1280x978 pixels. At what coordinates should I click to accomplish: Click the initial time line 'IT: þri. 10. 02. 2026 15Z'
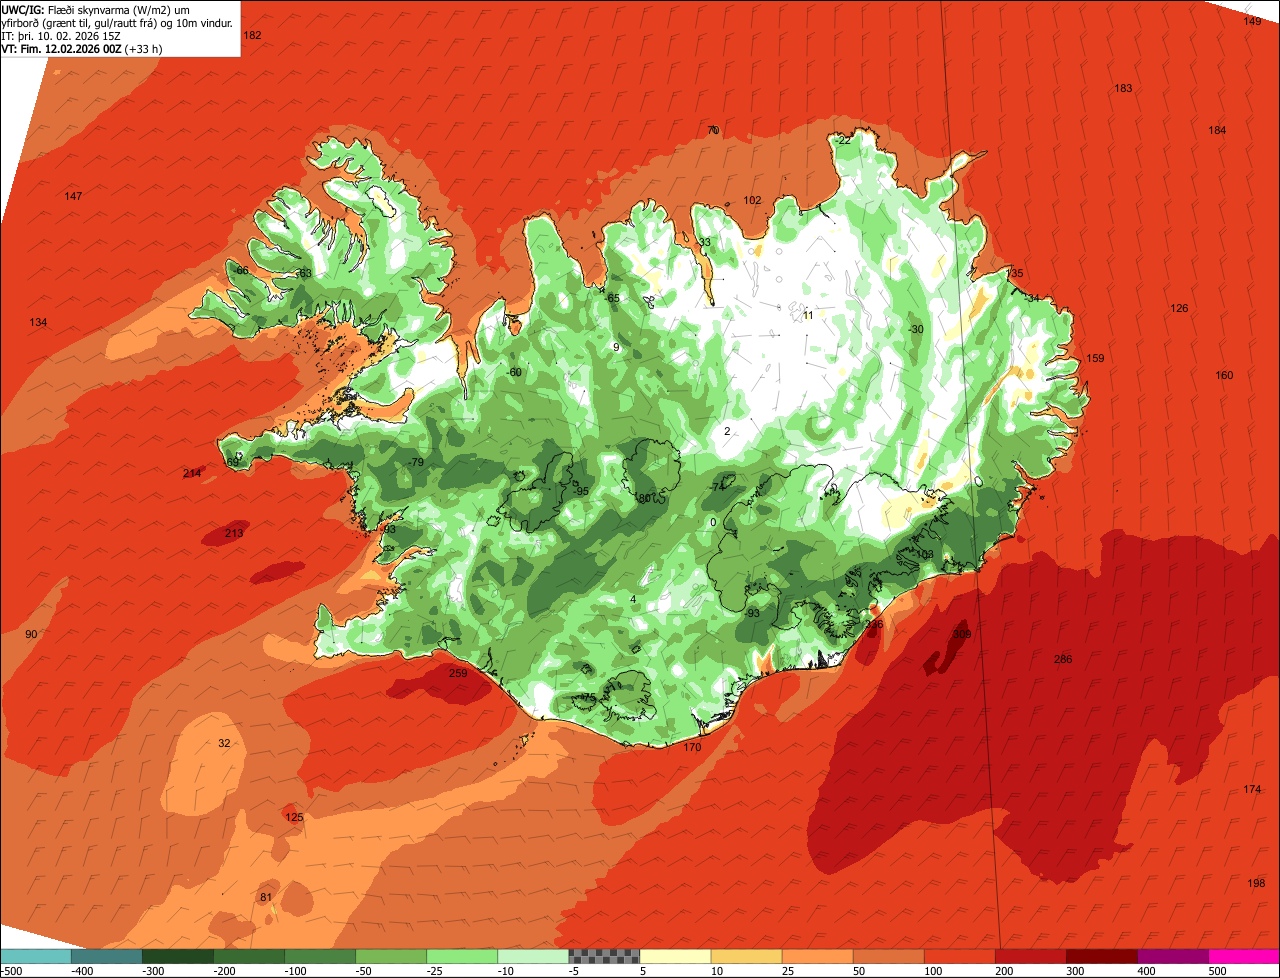(59, 35)
